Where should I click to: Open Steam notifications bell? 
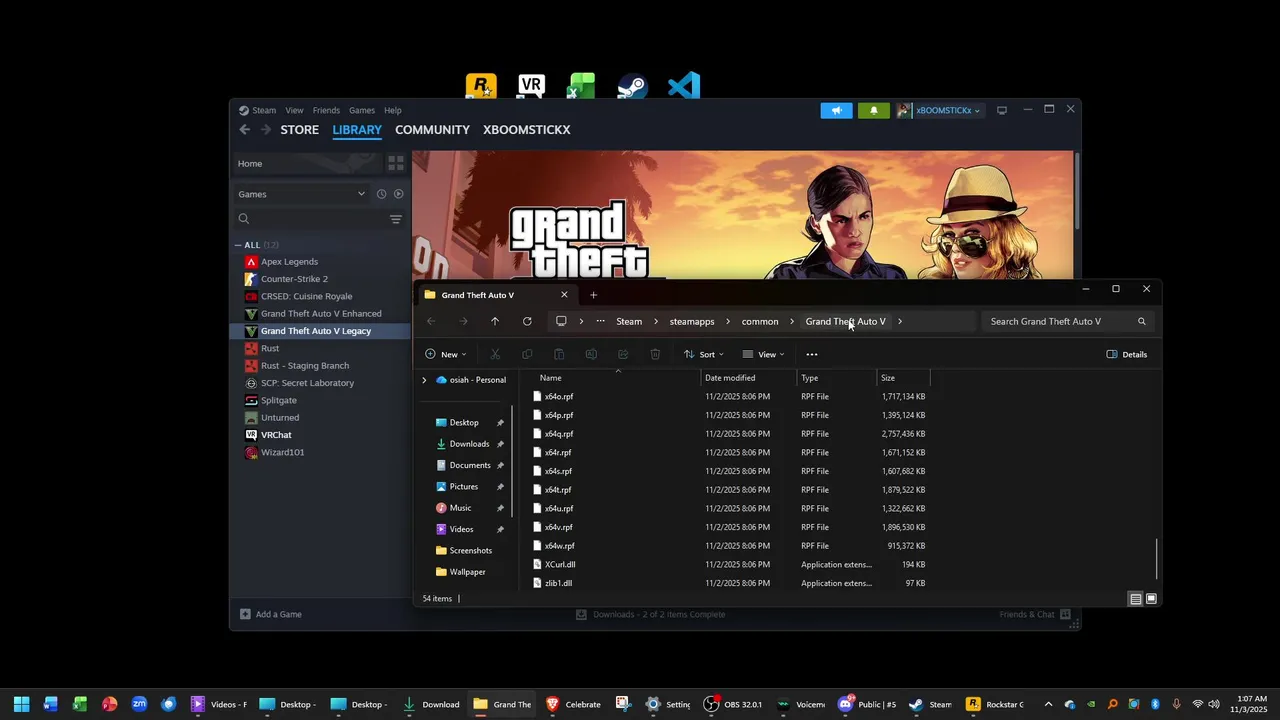(x=873, y=110)
